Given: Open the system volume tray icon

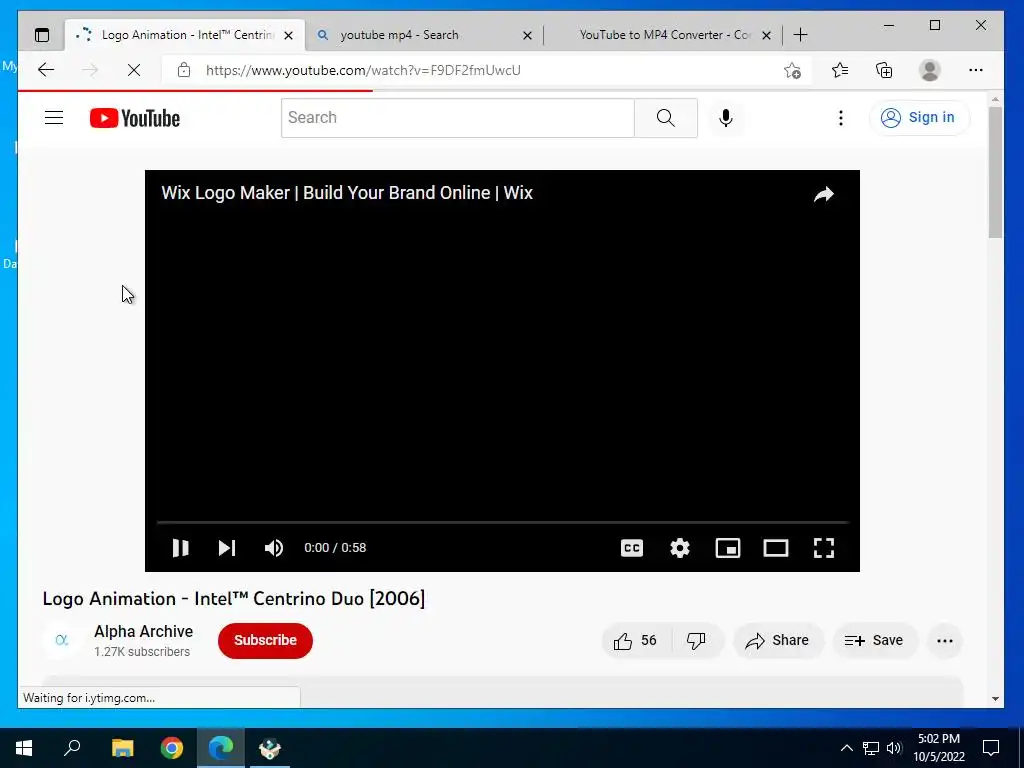Looking at the screenshot, I should point(894,748).
